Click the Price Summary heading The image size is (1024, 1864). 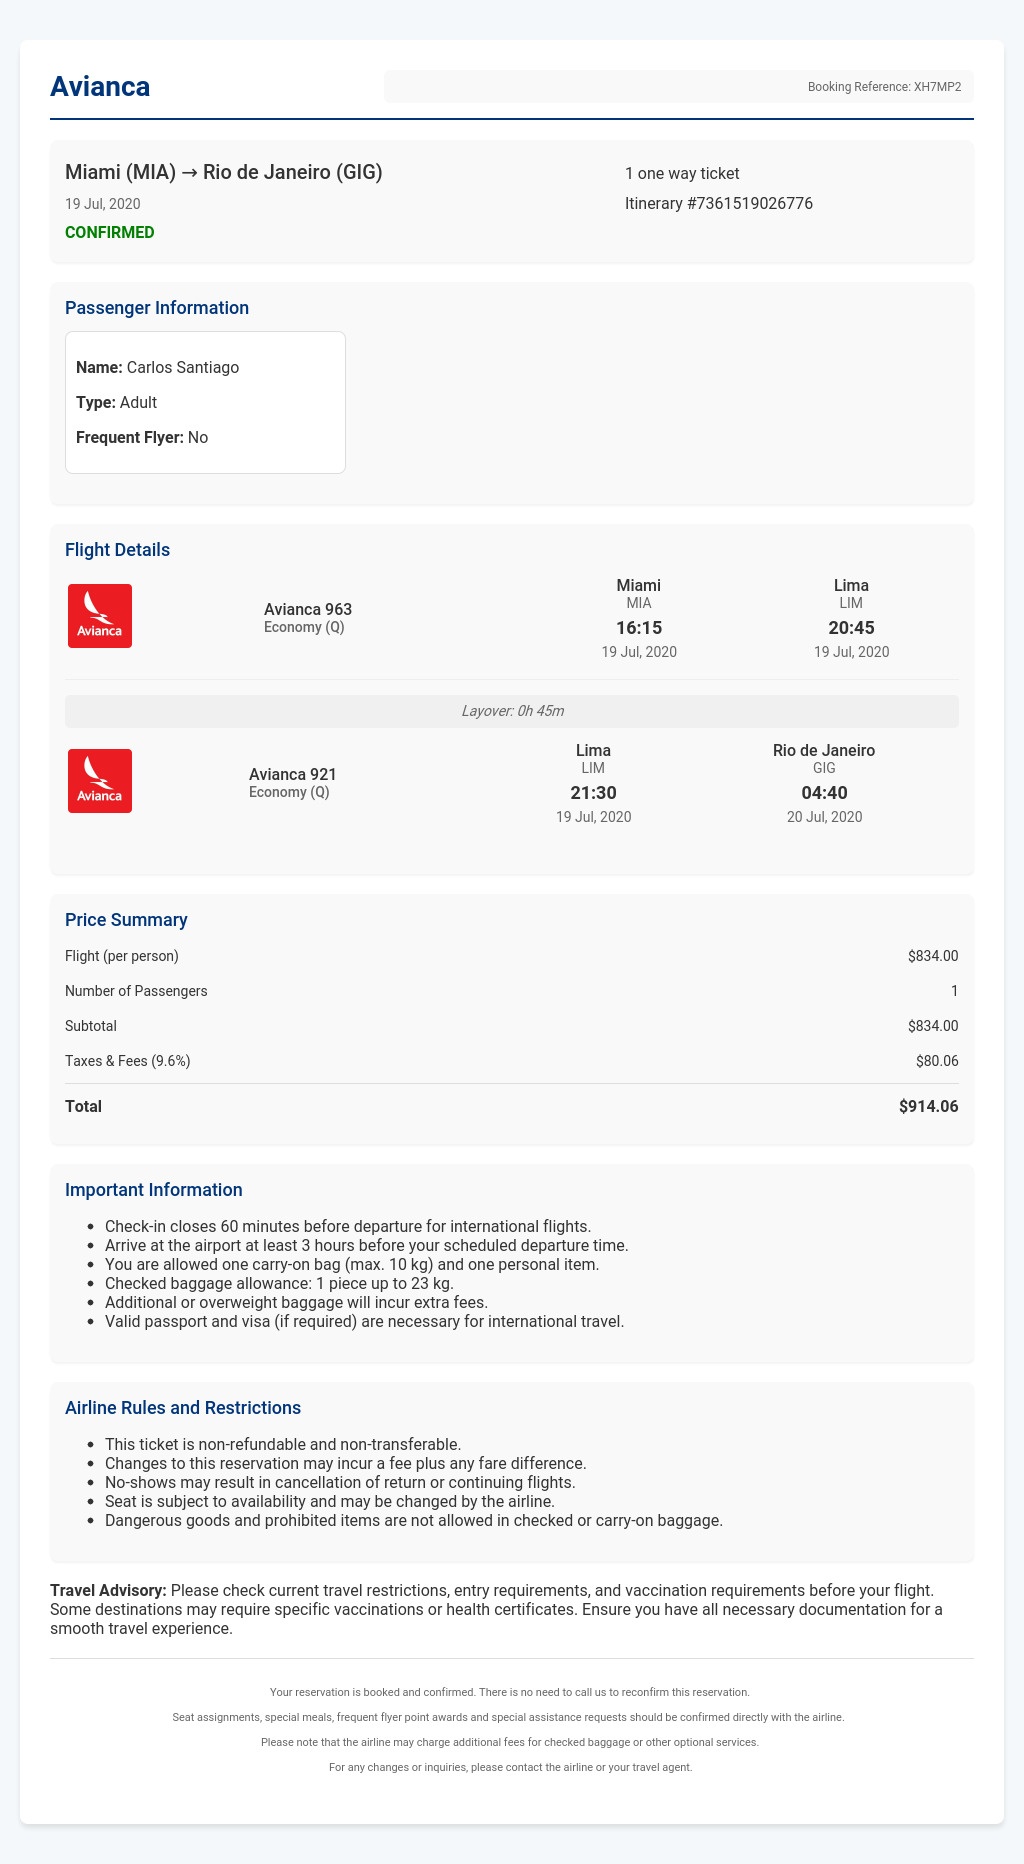(126, 920)
